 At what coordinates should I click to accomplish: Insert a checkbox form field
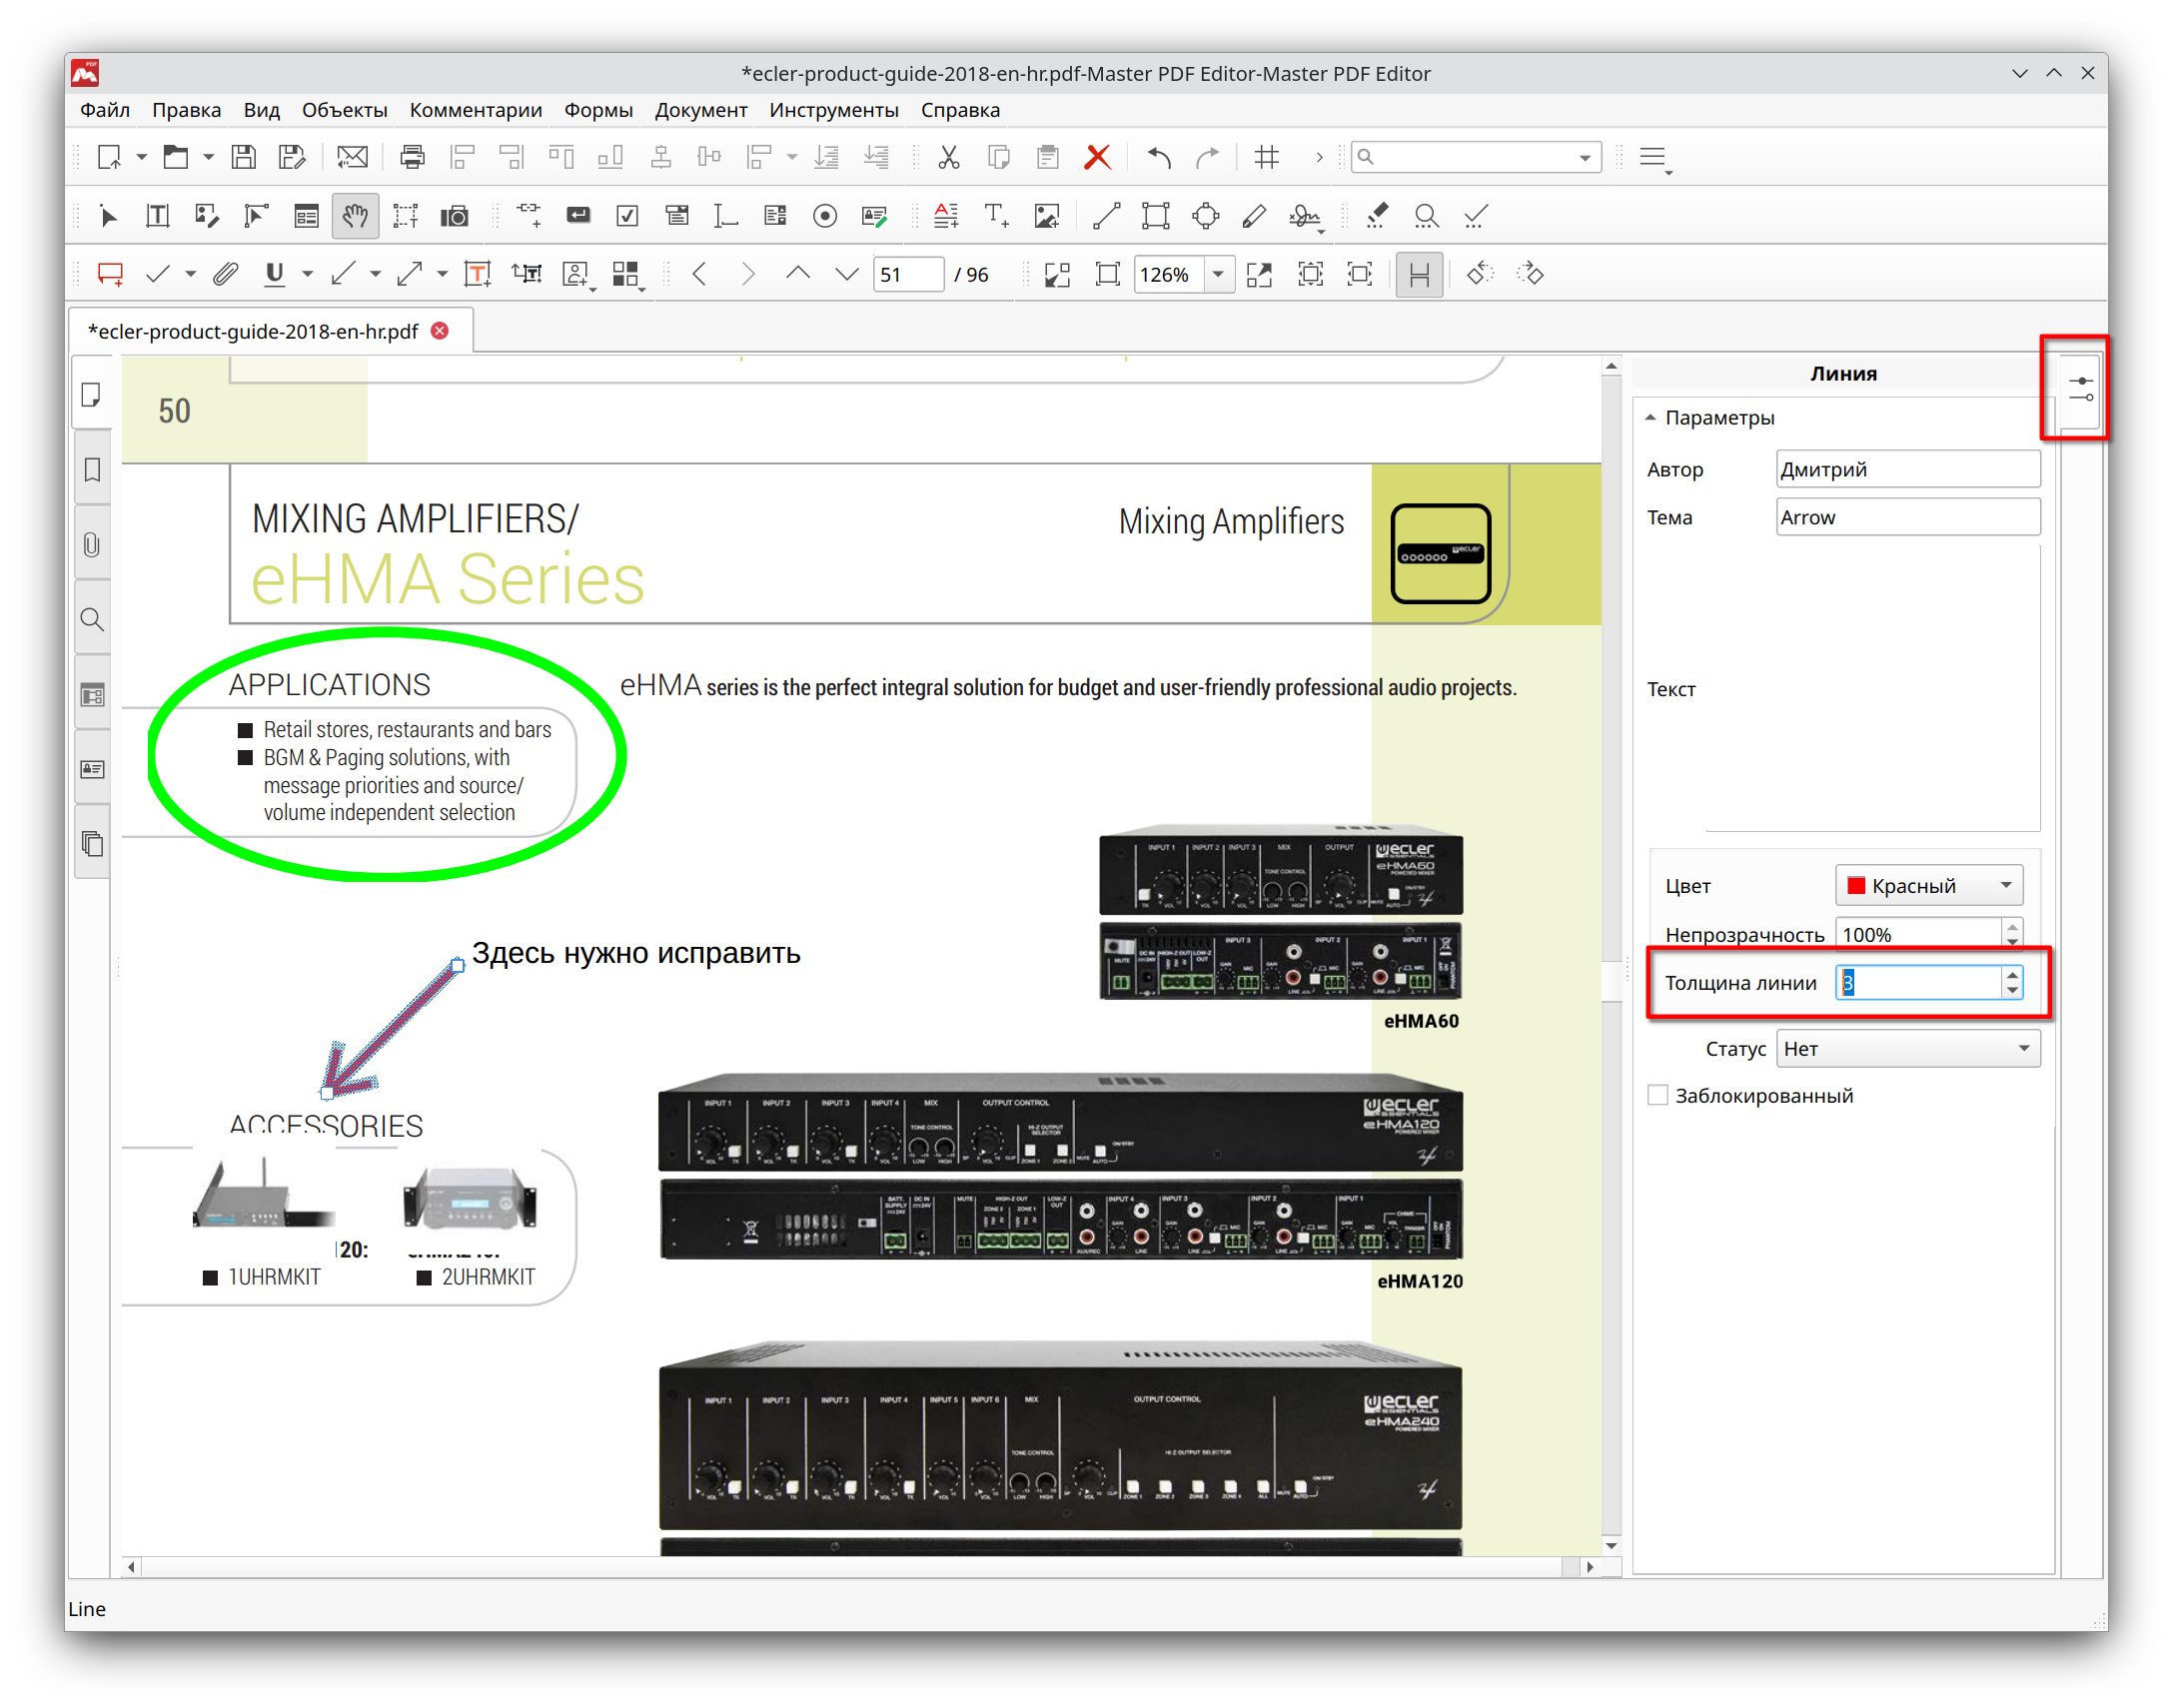pos(627,216)
